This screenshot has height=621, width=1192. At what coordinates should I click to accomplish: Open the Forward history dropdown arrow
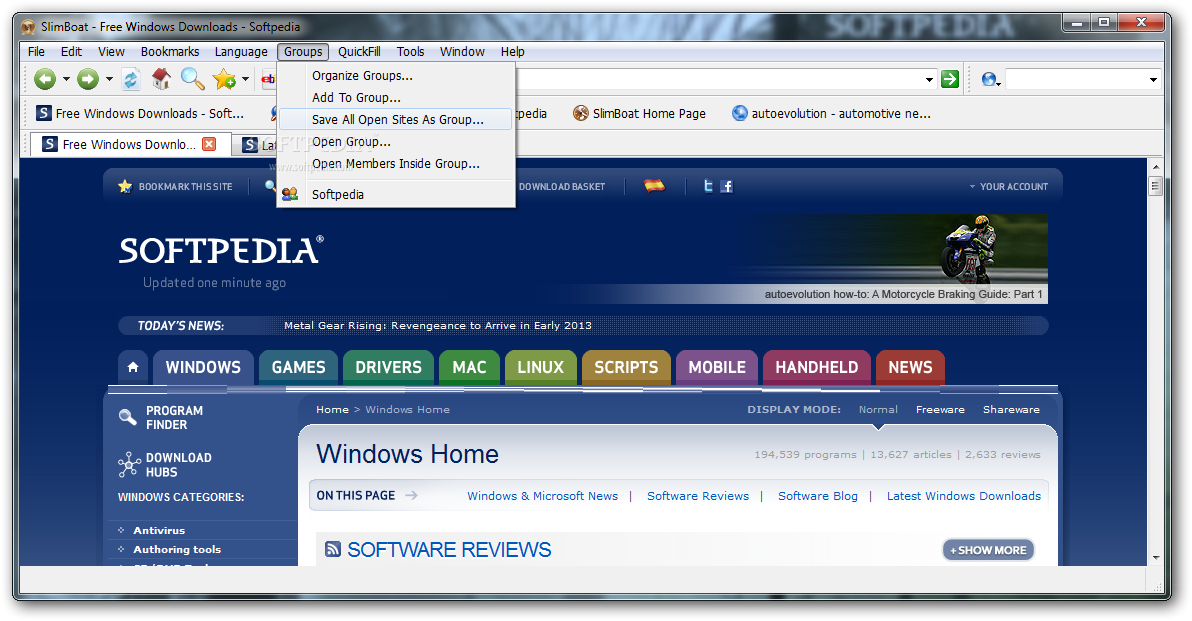(x=109, y=79)
